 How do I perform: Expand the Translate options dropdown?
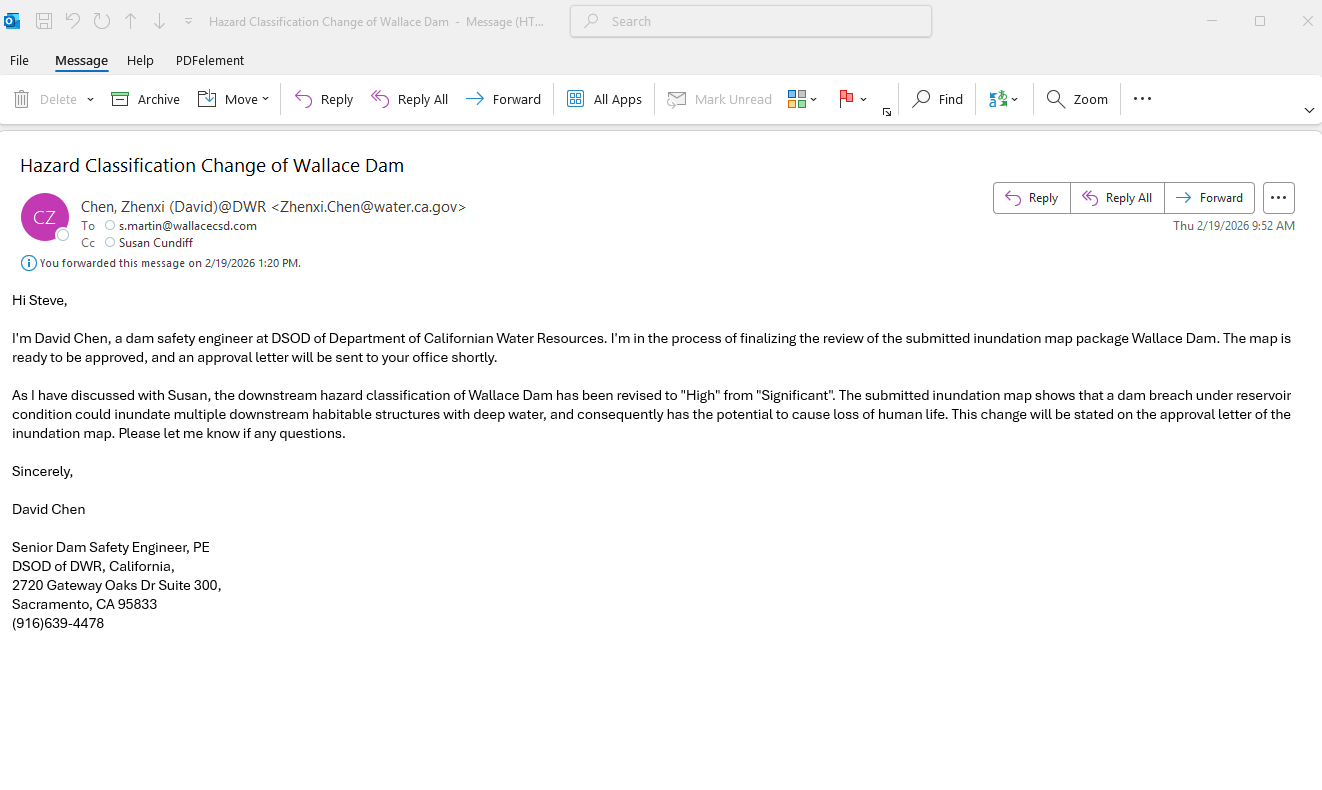coord(1015,99)
